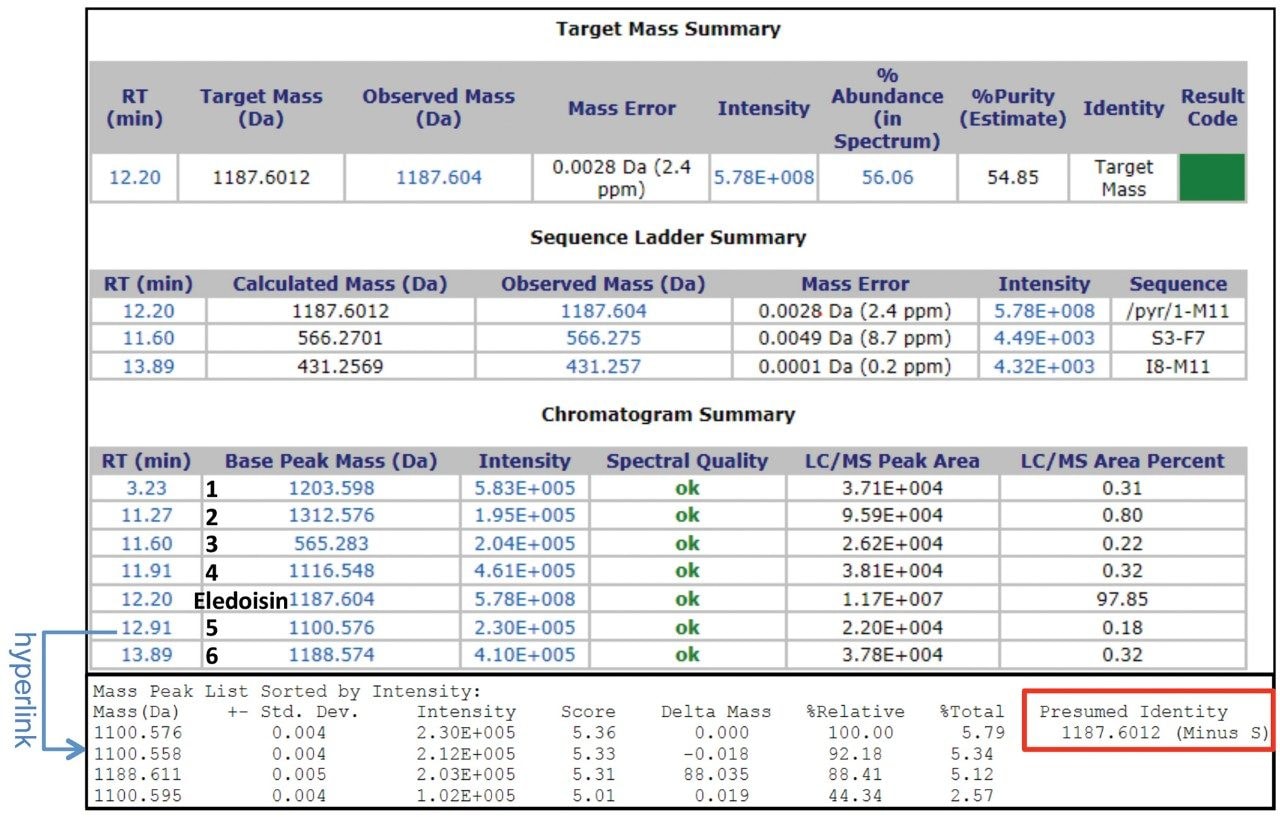Open RT 12.20 in Sequence Ladder Summary
The height and width of the screenshot is (817, 1280).
[147, 311]
